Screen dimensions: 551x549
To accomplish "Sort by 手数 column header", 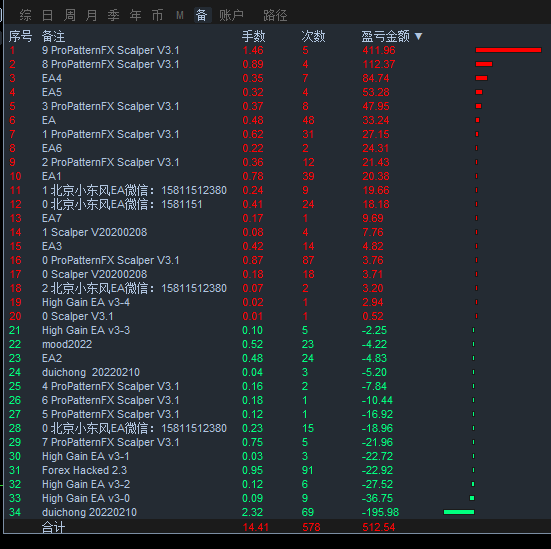I will [x=253, y=36].
